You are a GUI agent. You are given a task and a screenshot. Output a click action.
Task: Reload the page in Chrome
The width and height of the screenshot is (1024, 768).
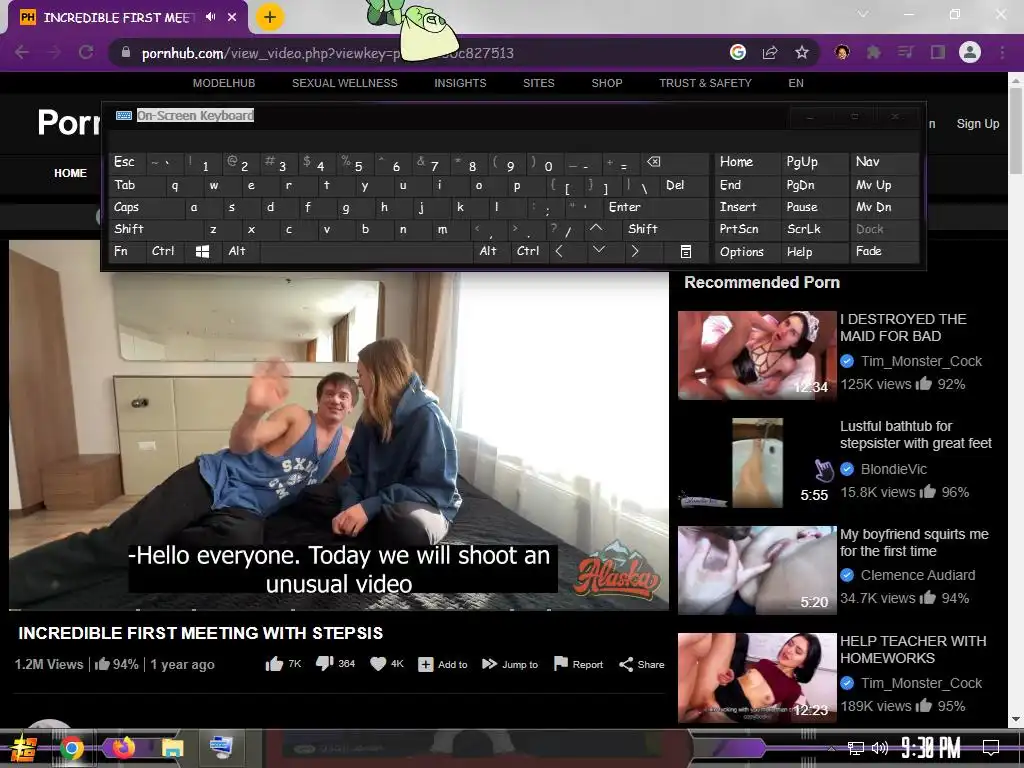pos(86,52)
